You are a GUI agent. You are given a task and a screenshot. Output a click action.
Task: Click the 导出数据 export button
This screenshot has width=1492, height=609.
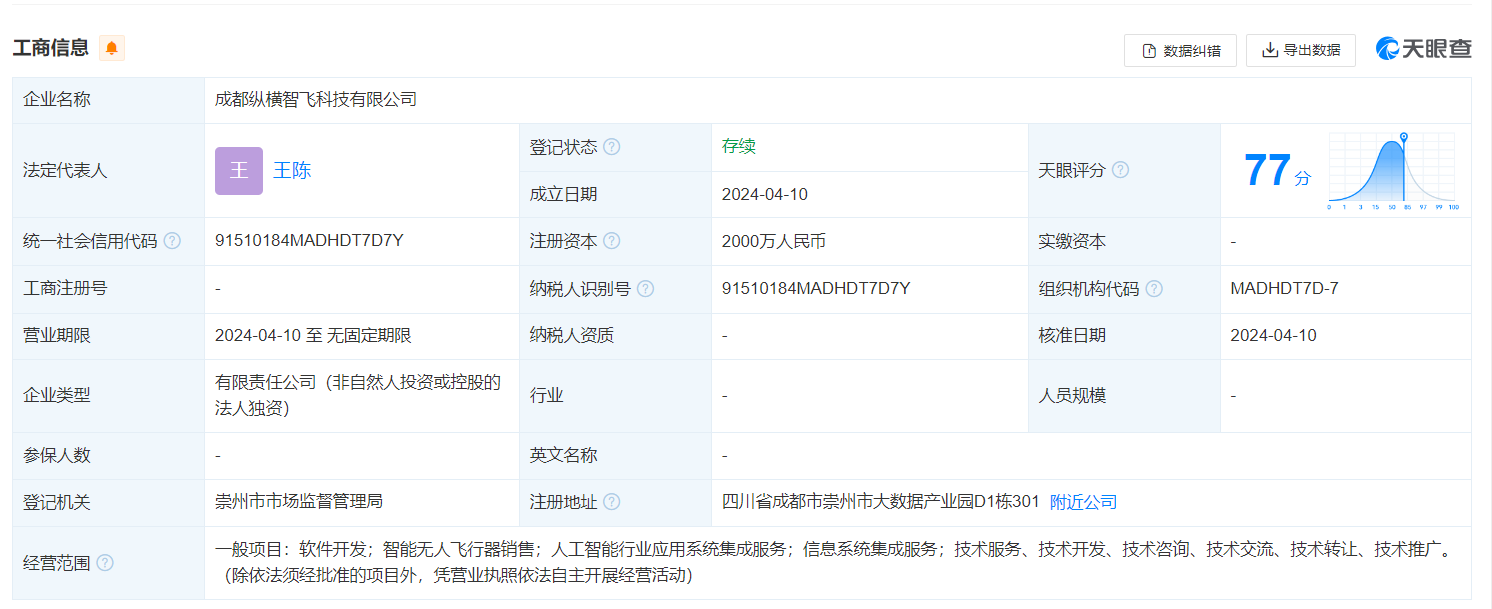click(x=1300, y=50)
